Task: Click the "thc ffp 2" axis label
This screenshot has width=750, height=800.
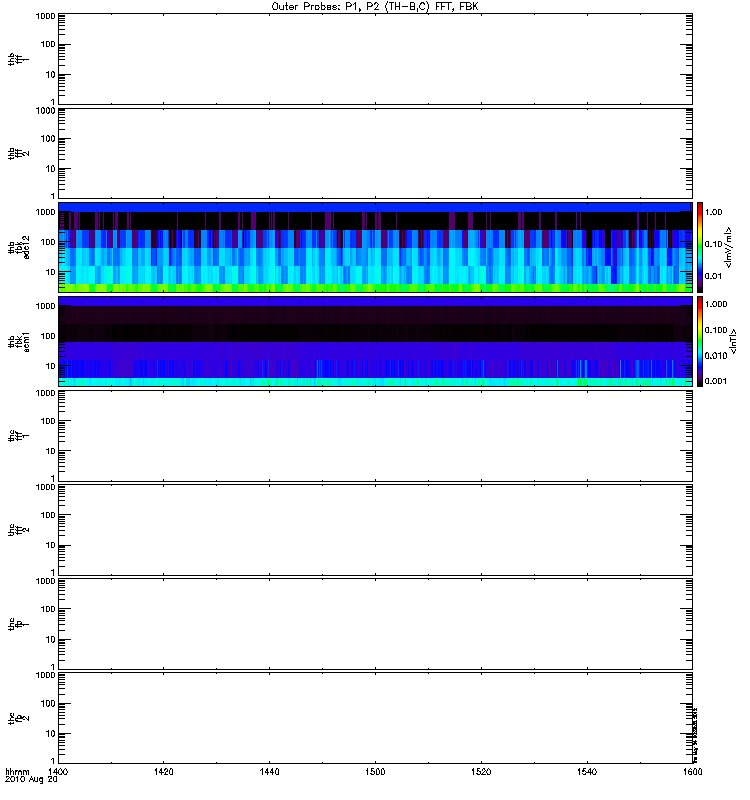Action: click(x=19, y=718)
